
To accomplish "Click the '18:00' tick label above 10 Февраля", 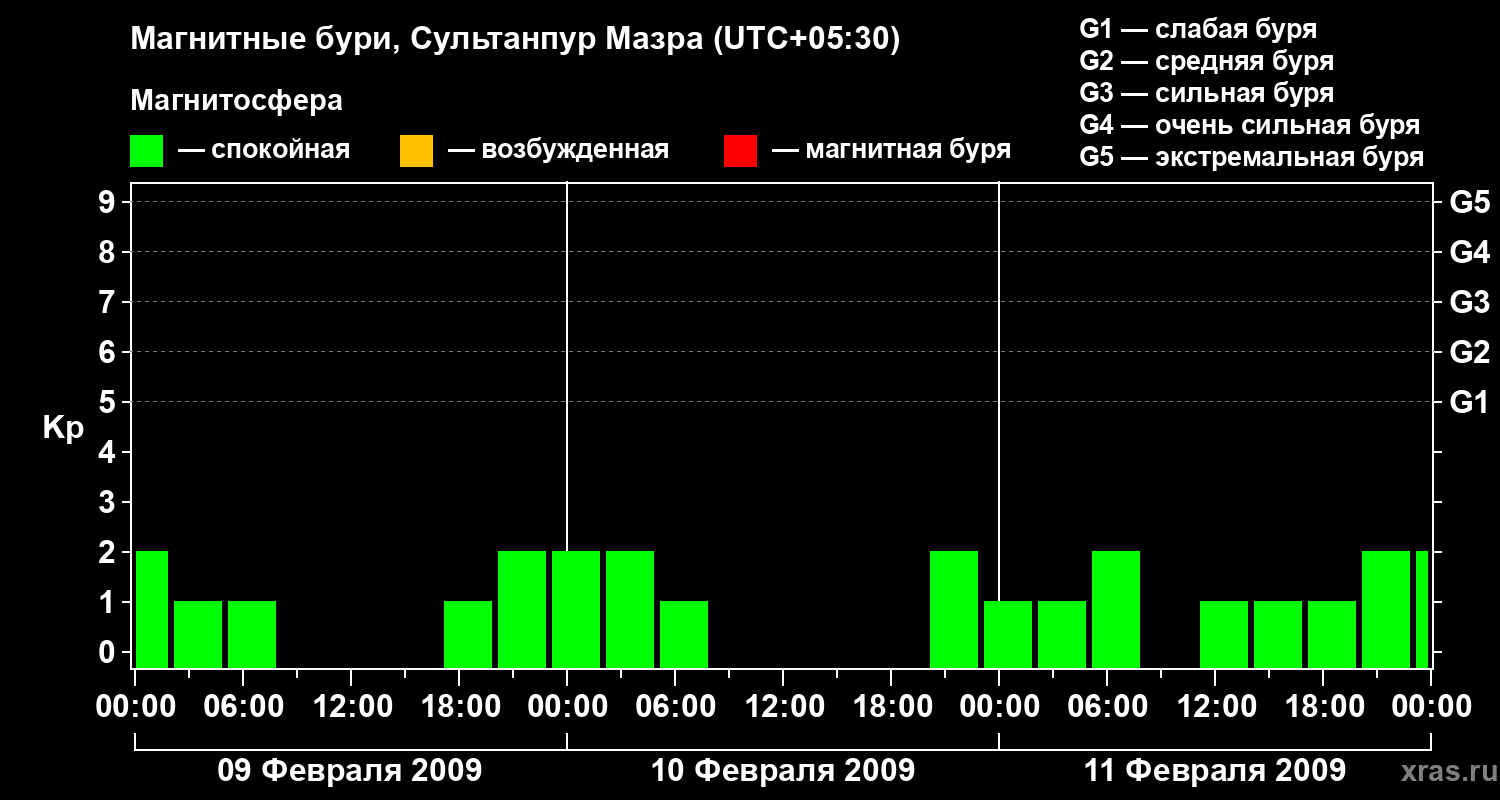I will (x=891, y=706).
